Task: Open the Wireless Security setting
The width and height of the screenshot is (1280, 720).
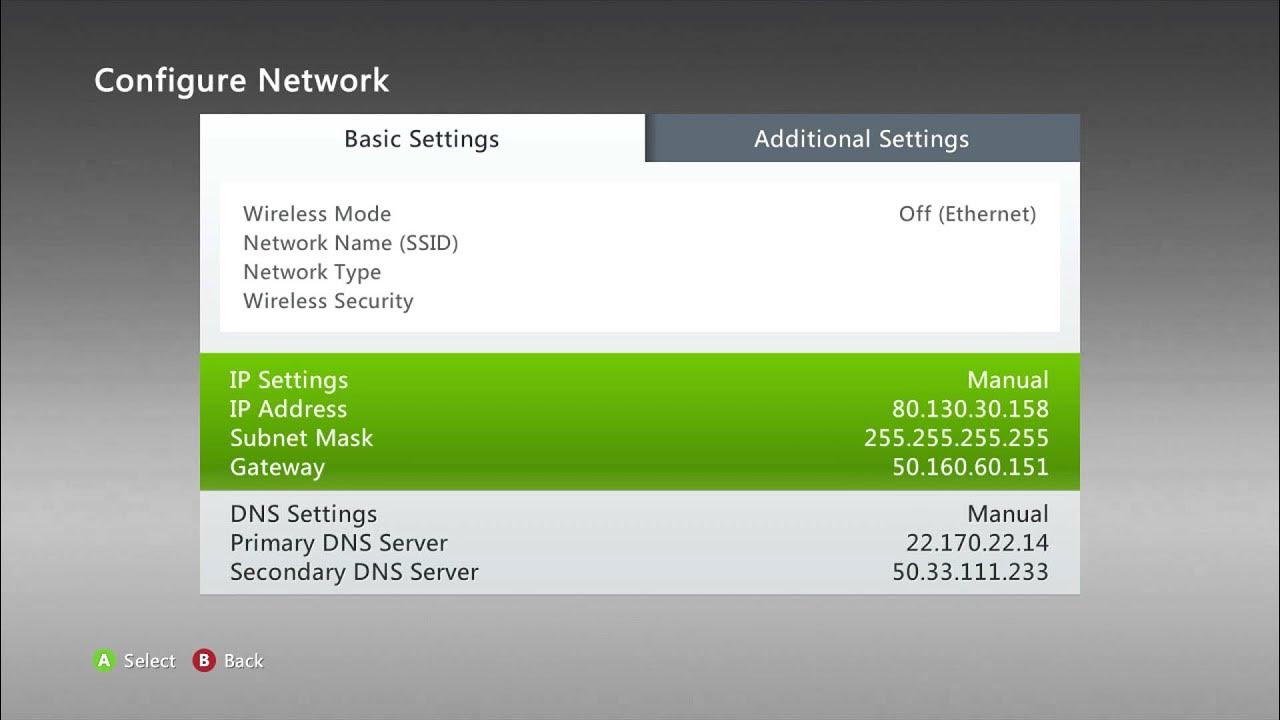Action: (x=328, y=301)
